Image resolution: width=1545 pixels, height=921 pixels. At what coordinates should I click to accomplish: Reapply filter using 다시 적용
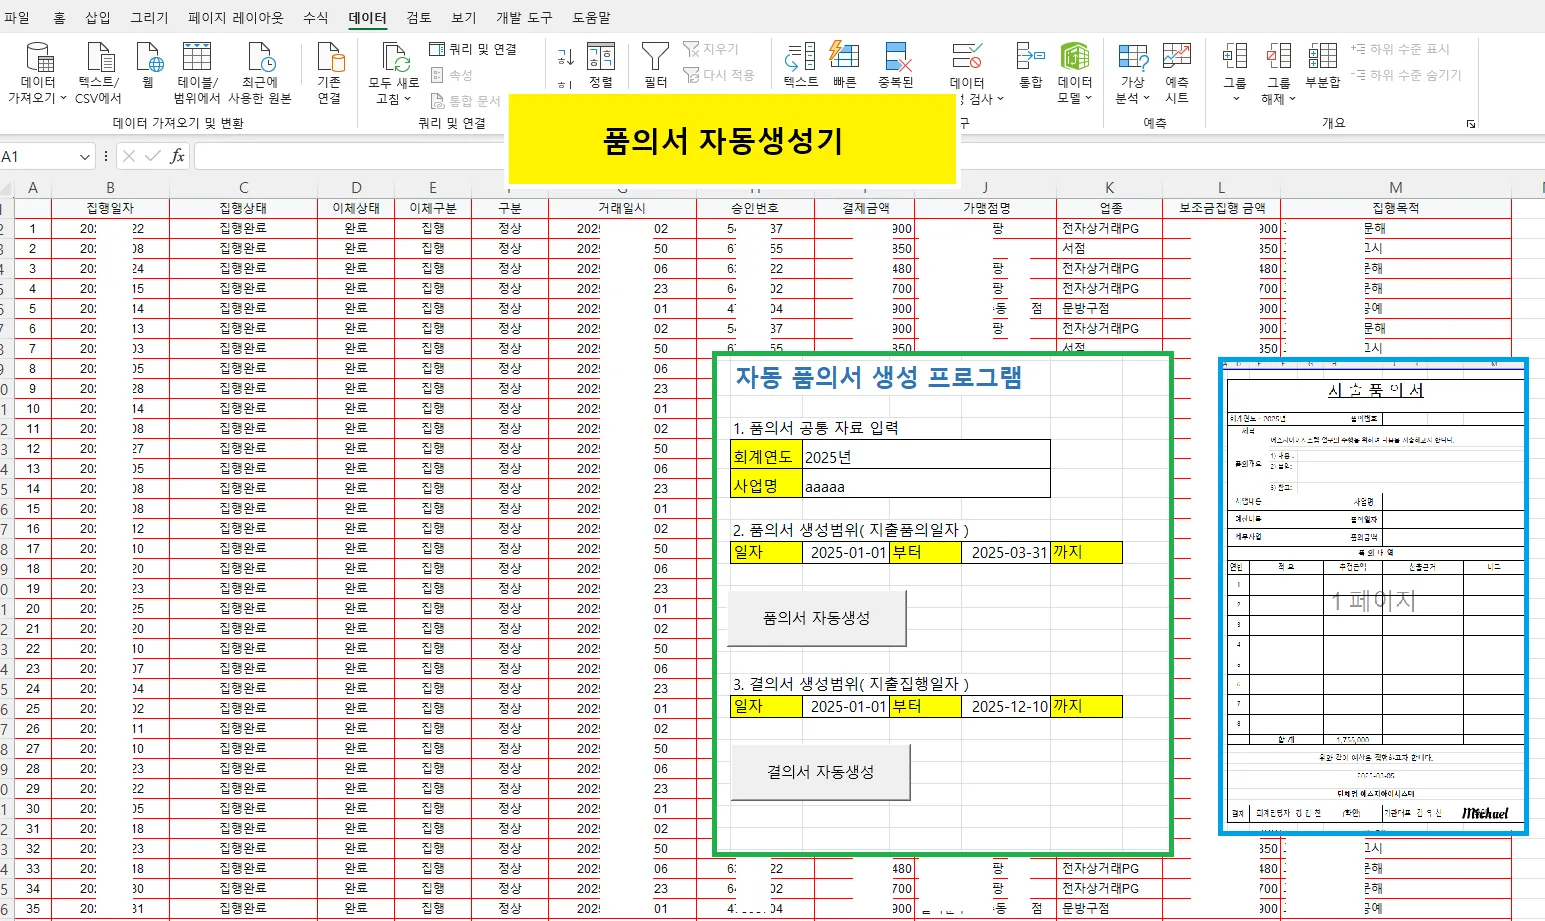721,75
